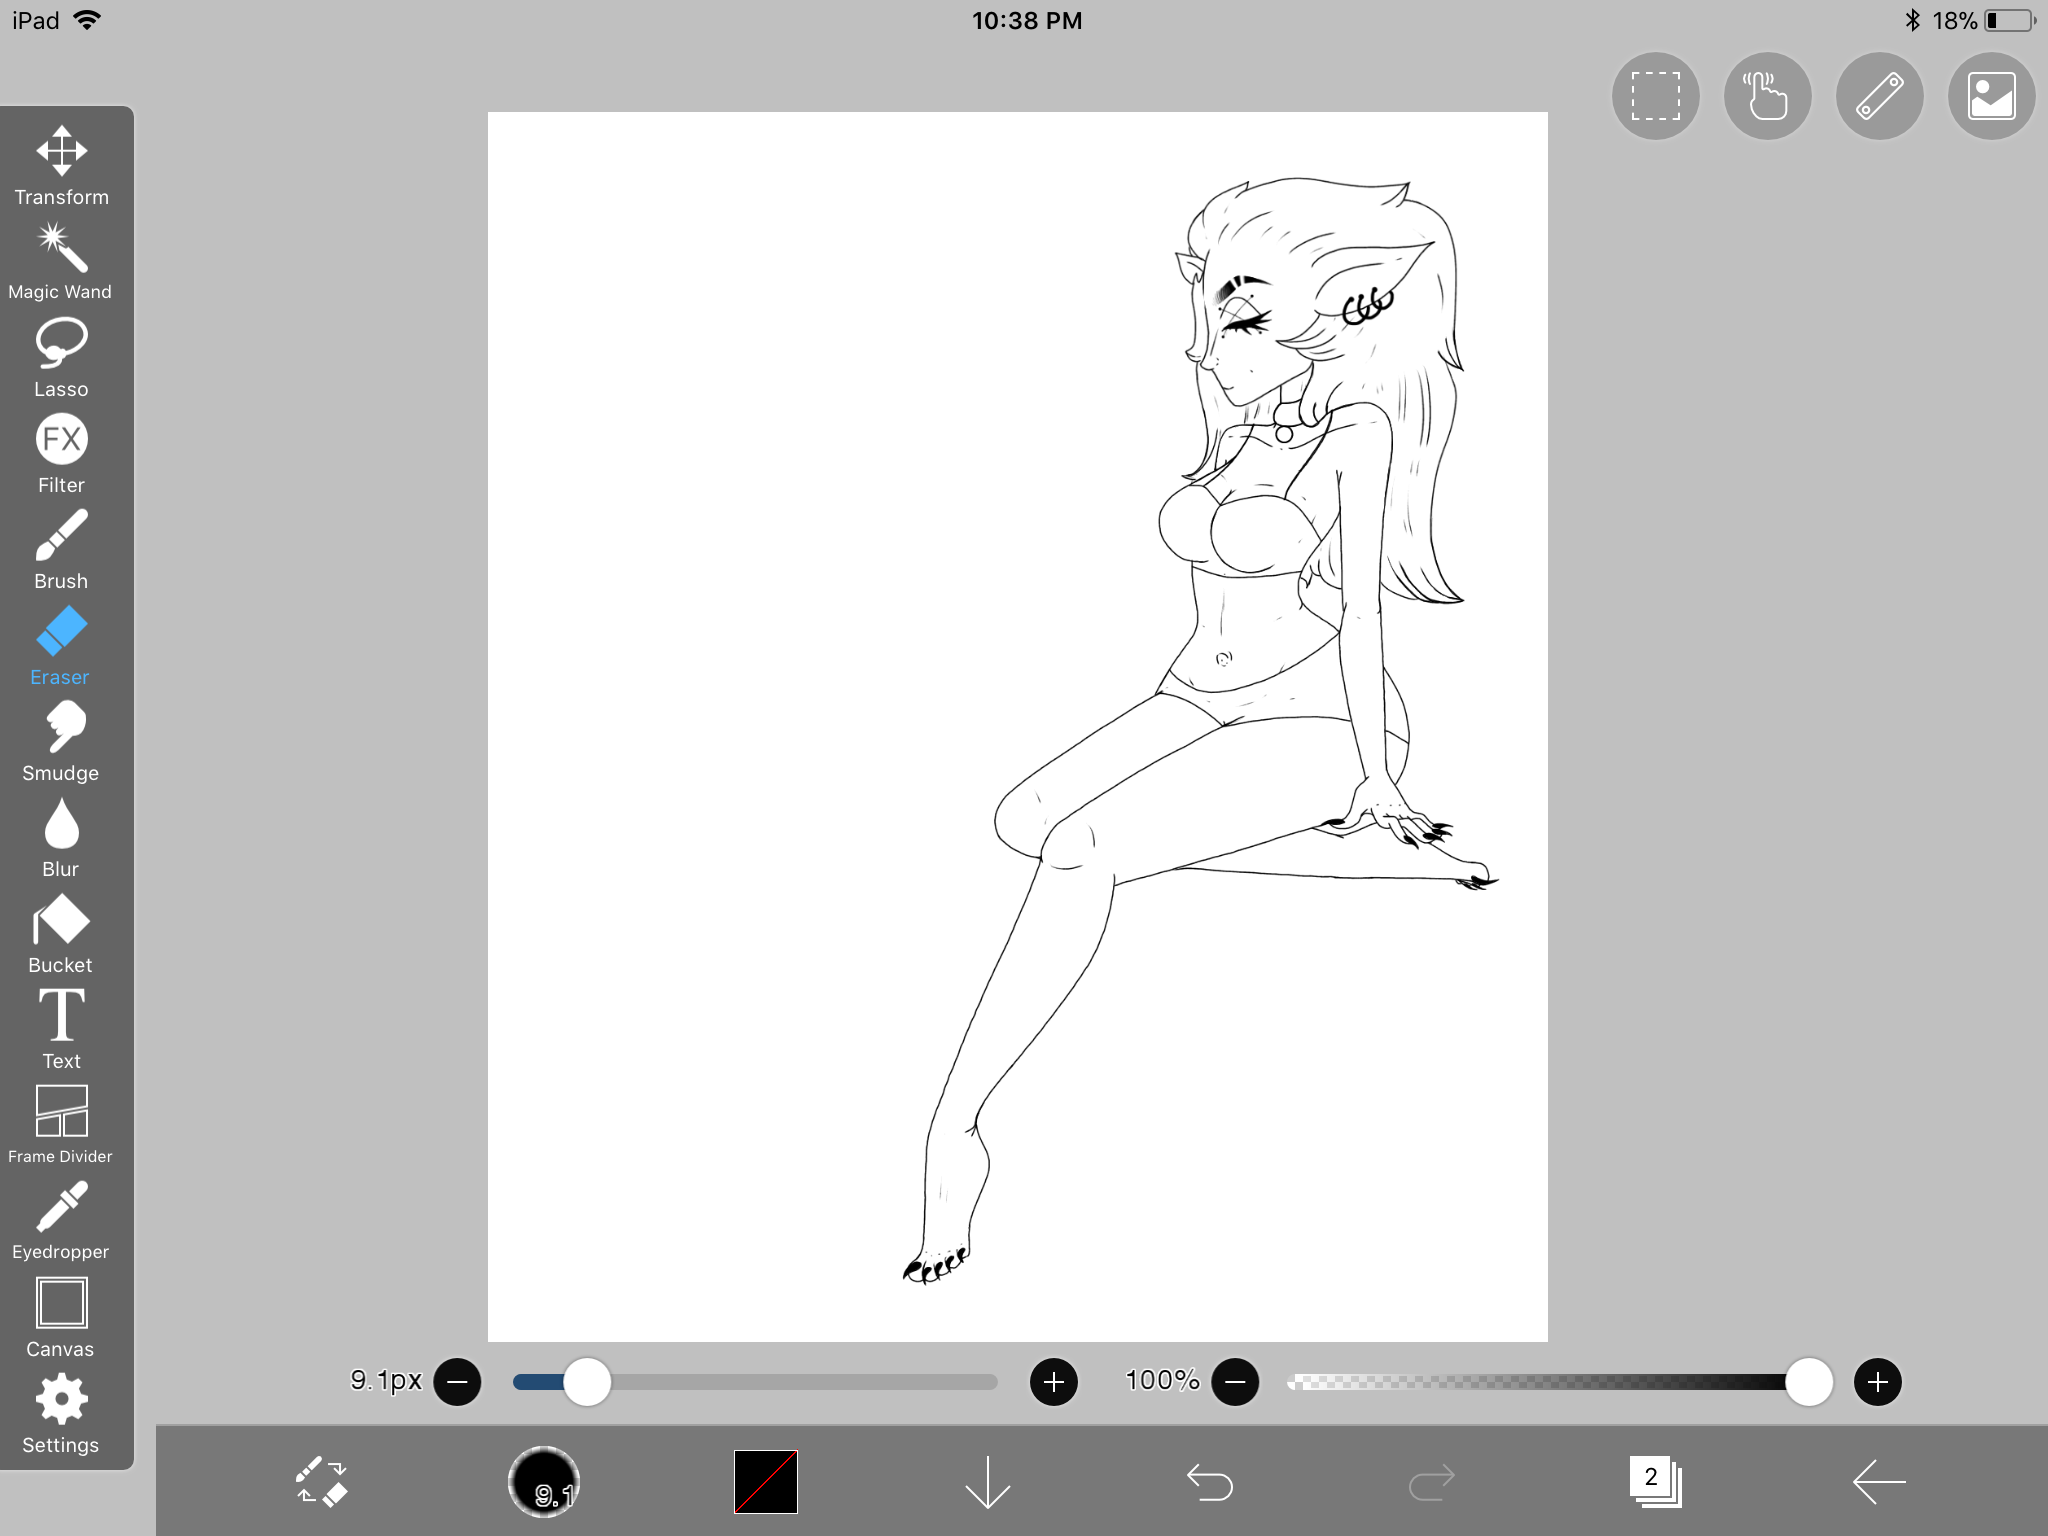Viewport: 2048px width, 1536px height.
Task: Select the Magic Wand tool
Action: coord(61,262)
